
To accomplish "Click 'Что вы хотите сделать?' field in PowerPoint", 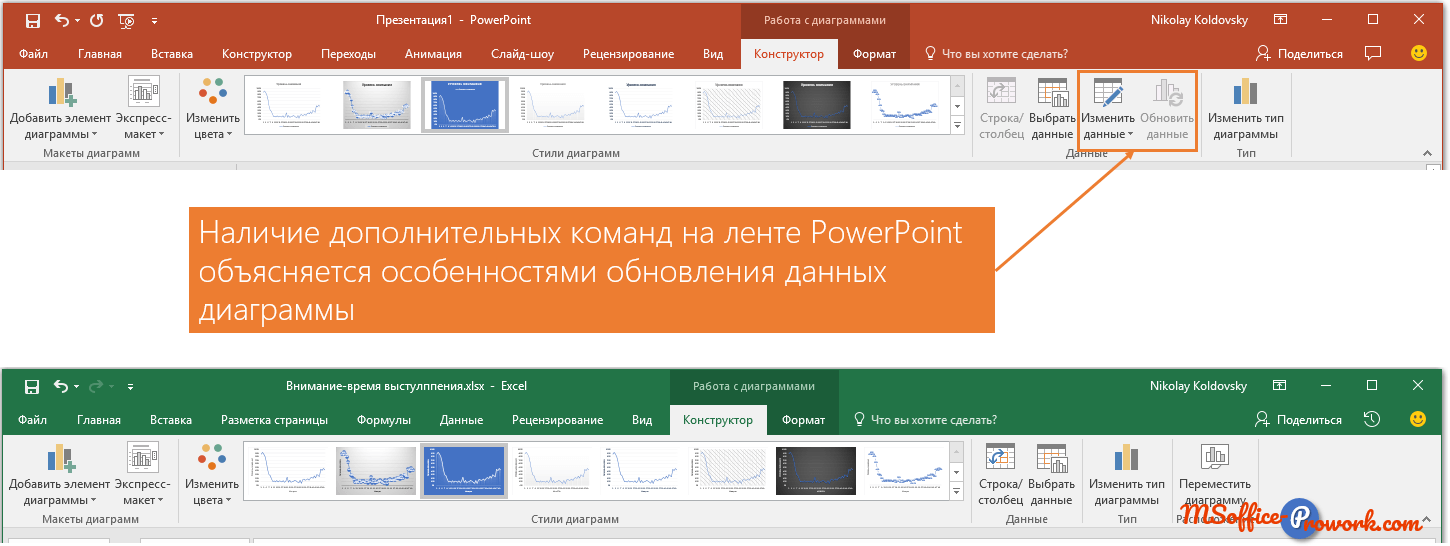I will coord(995,54).
